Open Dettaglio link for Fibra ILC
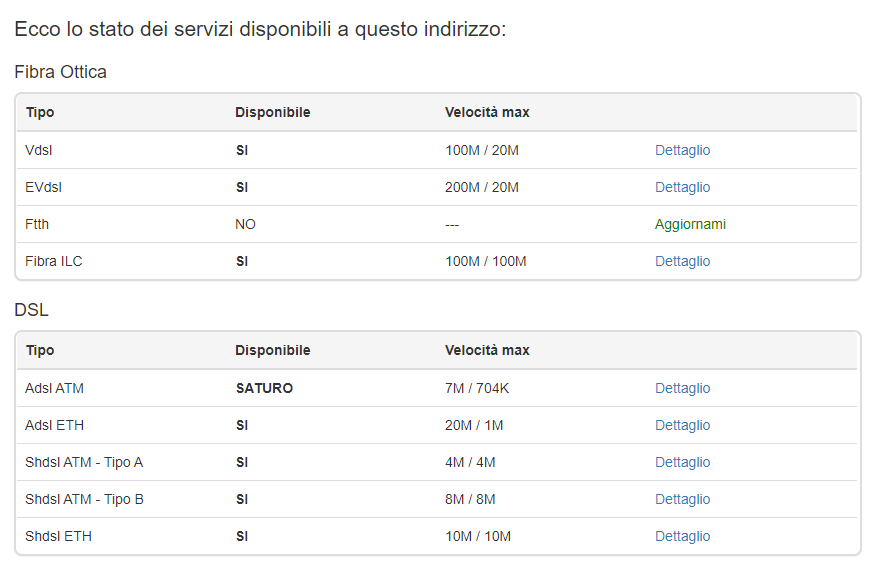The width and height of the screenshot is (878, 568). (x=682, y=261)
